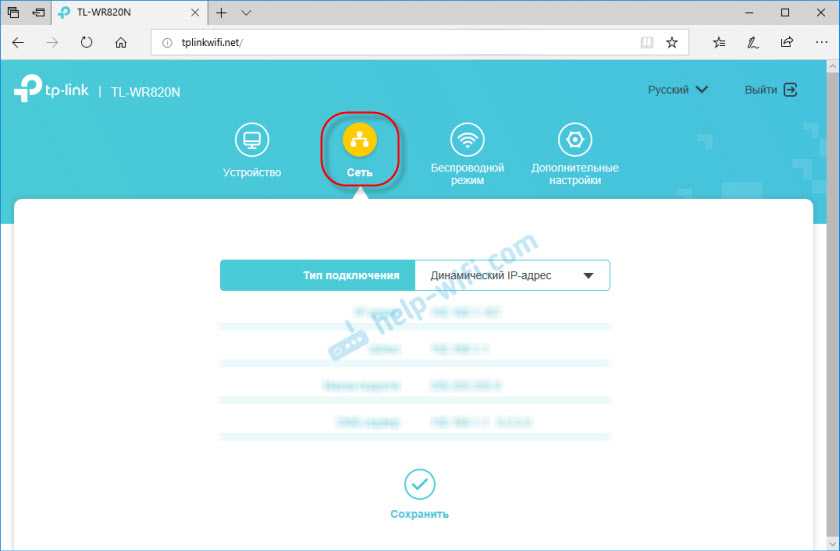Go back in browser
This screenshot has height=551, width=840.
tap(18, 42)
